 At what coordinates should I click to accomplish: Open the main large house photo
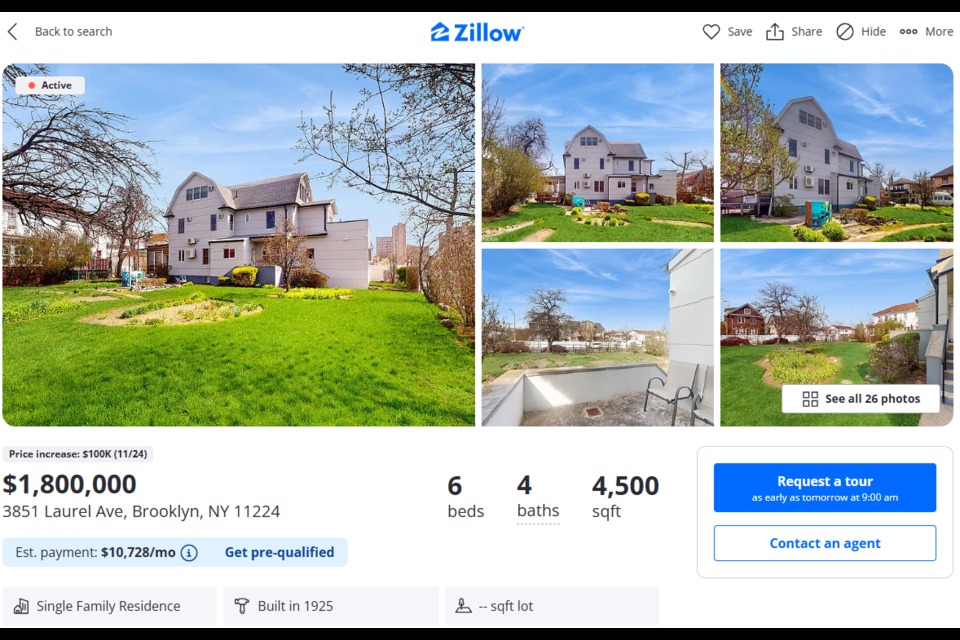(x=239, y=244)
